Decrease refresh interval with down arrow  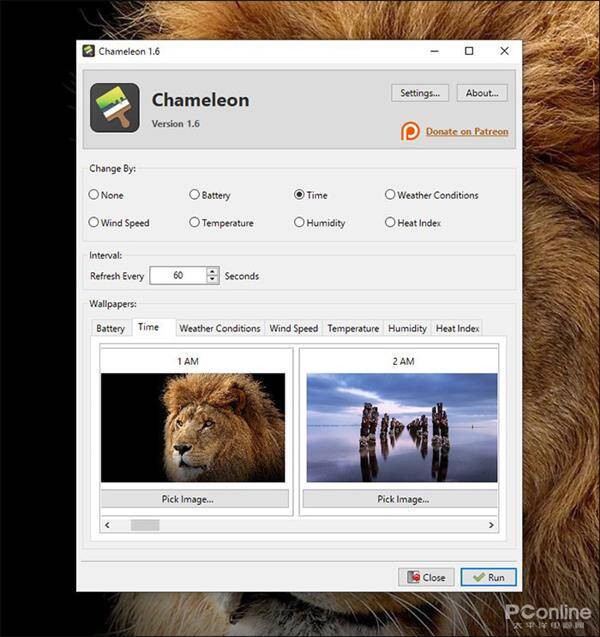(212, 280)
